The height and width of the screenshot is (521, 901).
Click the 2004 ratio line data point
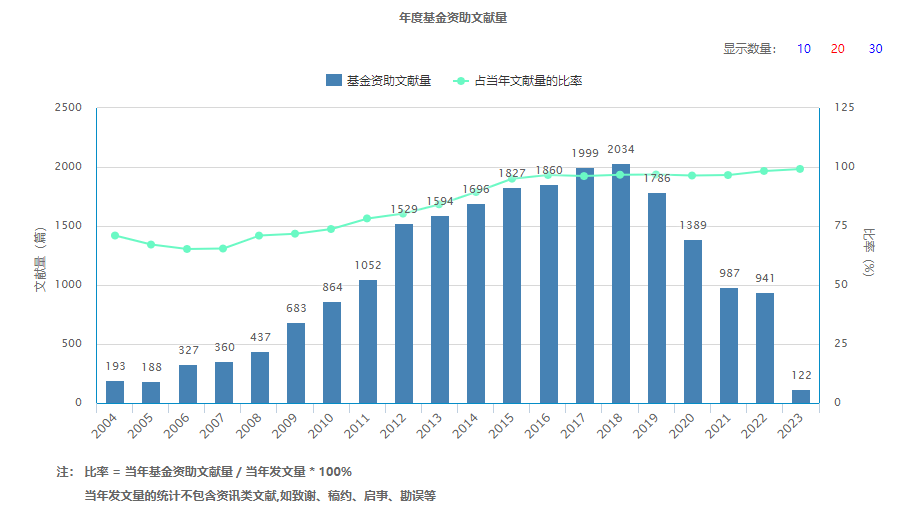(115, 236)
